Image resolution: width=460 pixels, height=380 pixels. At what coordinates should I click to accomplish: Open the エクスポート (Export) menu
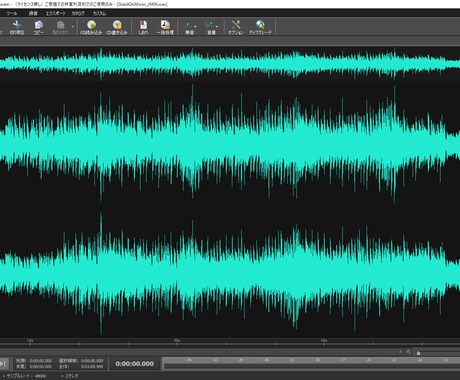coord(55,13)
